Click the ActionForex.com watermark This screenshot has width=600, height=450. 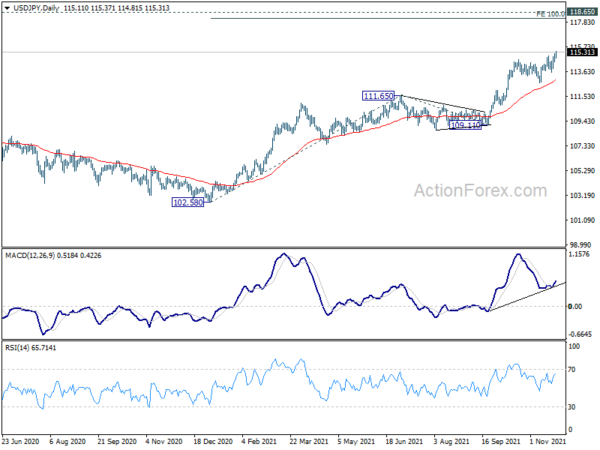click(x=481, y=191)
